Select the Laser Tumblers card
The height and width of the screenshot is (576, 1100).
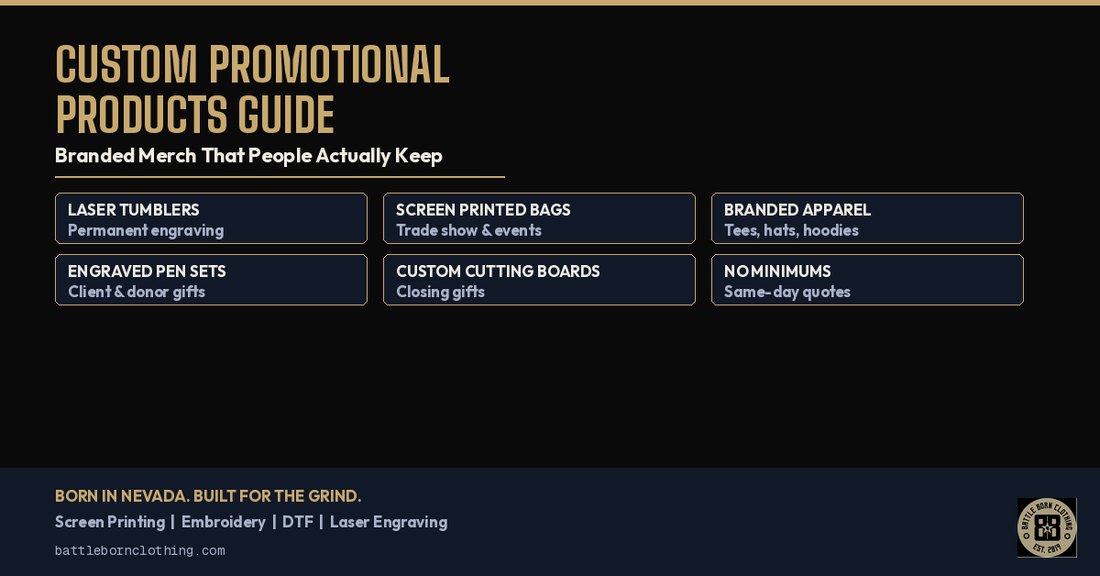[211, 218]
